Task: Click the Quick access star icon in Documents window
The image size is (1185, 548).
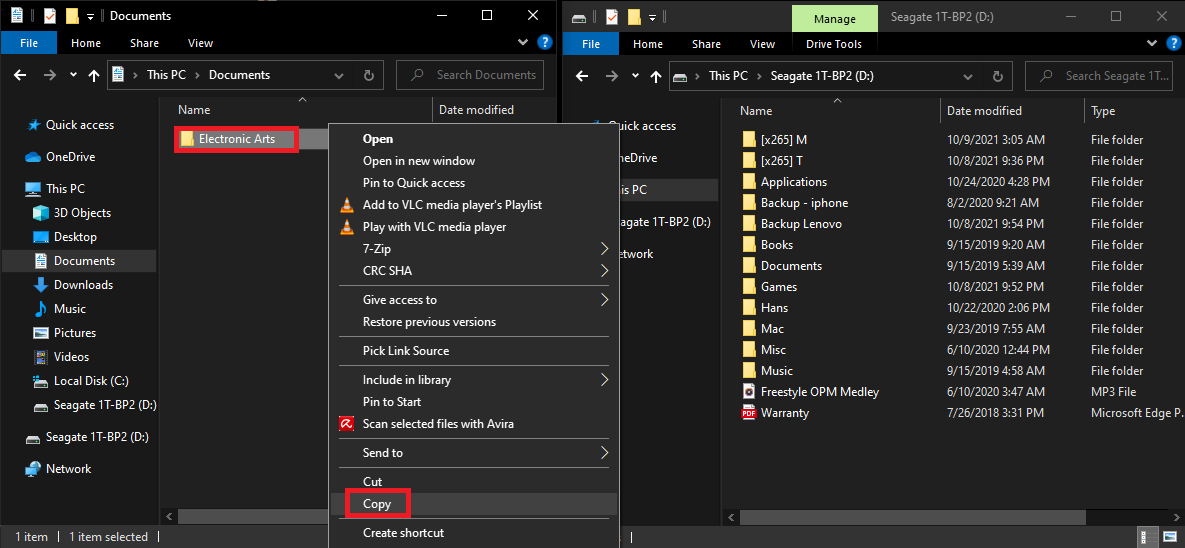Action: 33,125
